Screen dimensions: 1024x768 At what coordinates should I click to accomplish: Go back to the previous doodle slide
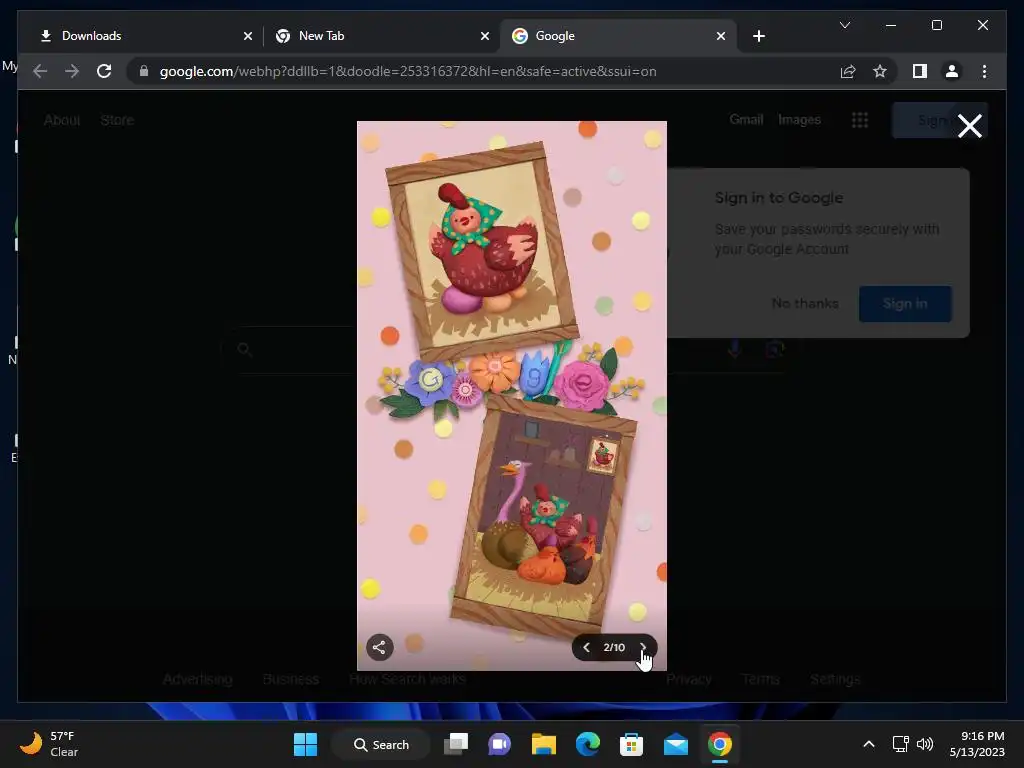pyautogui.click(x=586, y=647)
